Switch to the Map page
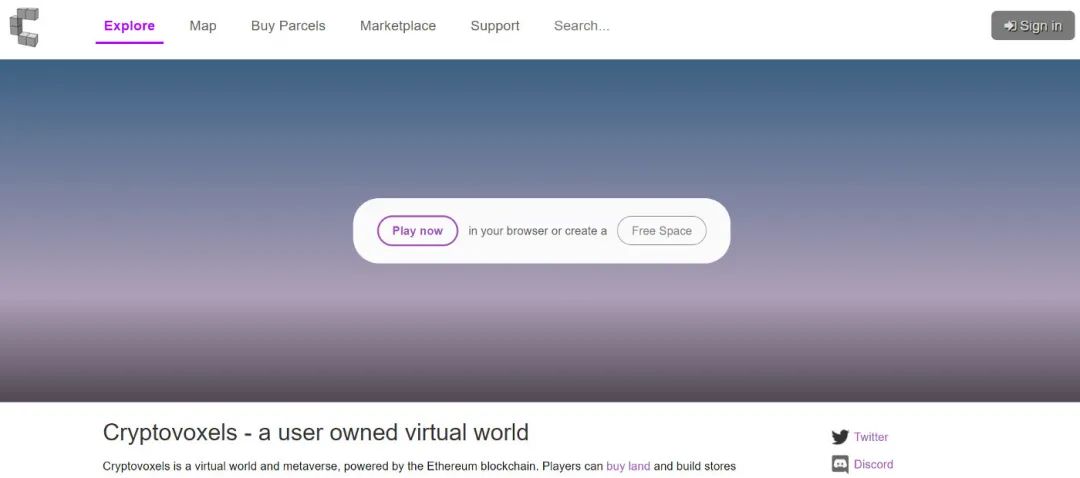The height and width of the screenshot is (478, 1080). pos(203,26)
